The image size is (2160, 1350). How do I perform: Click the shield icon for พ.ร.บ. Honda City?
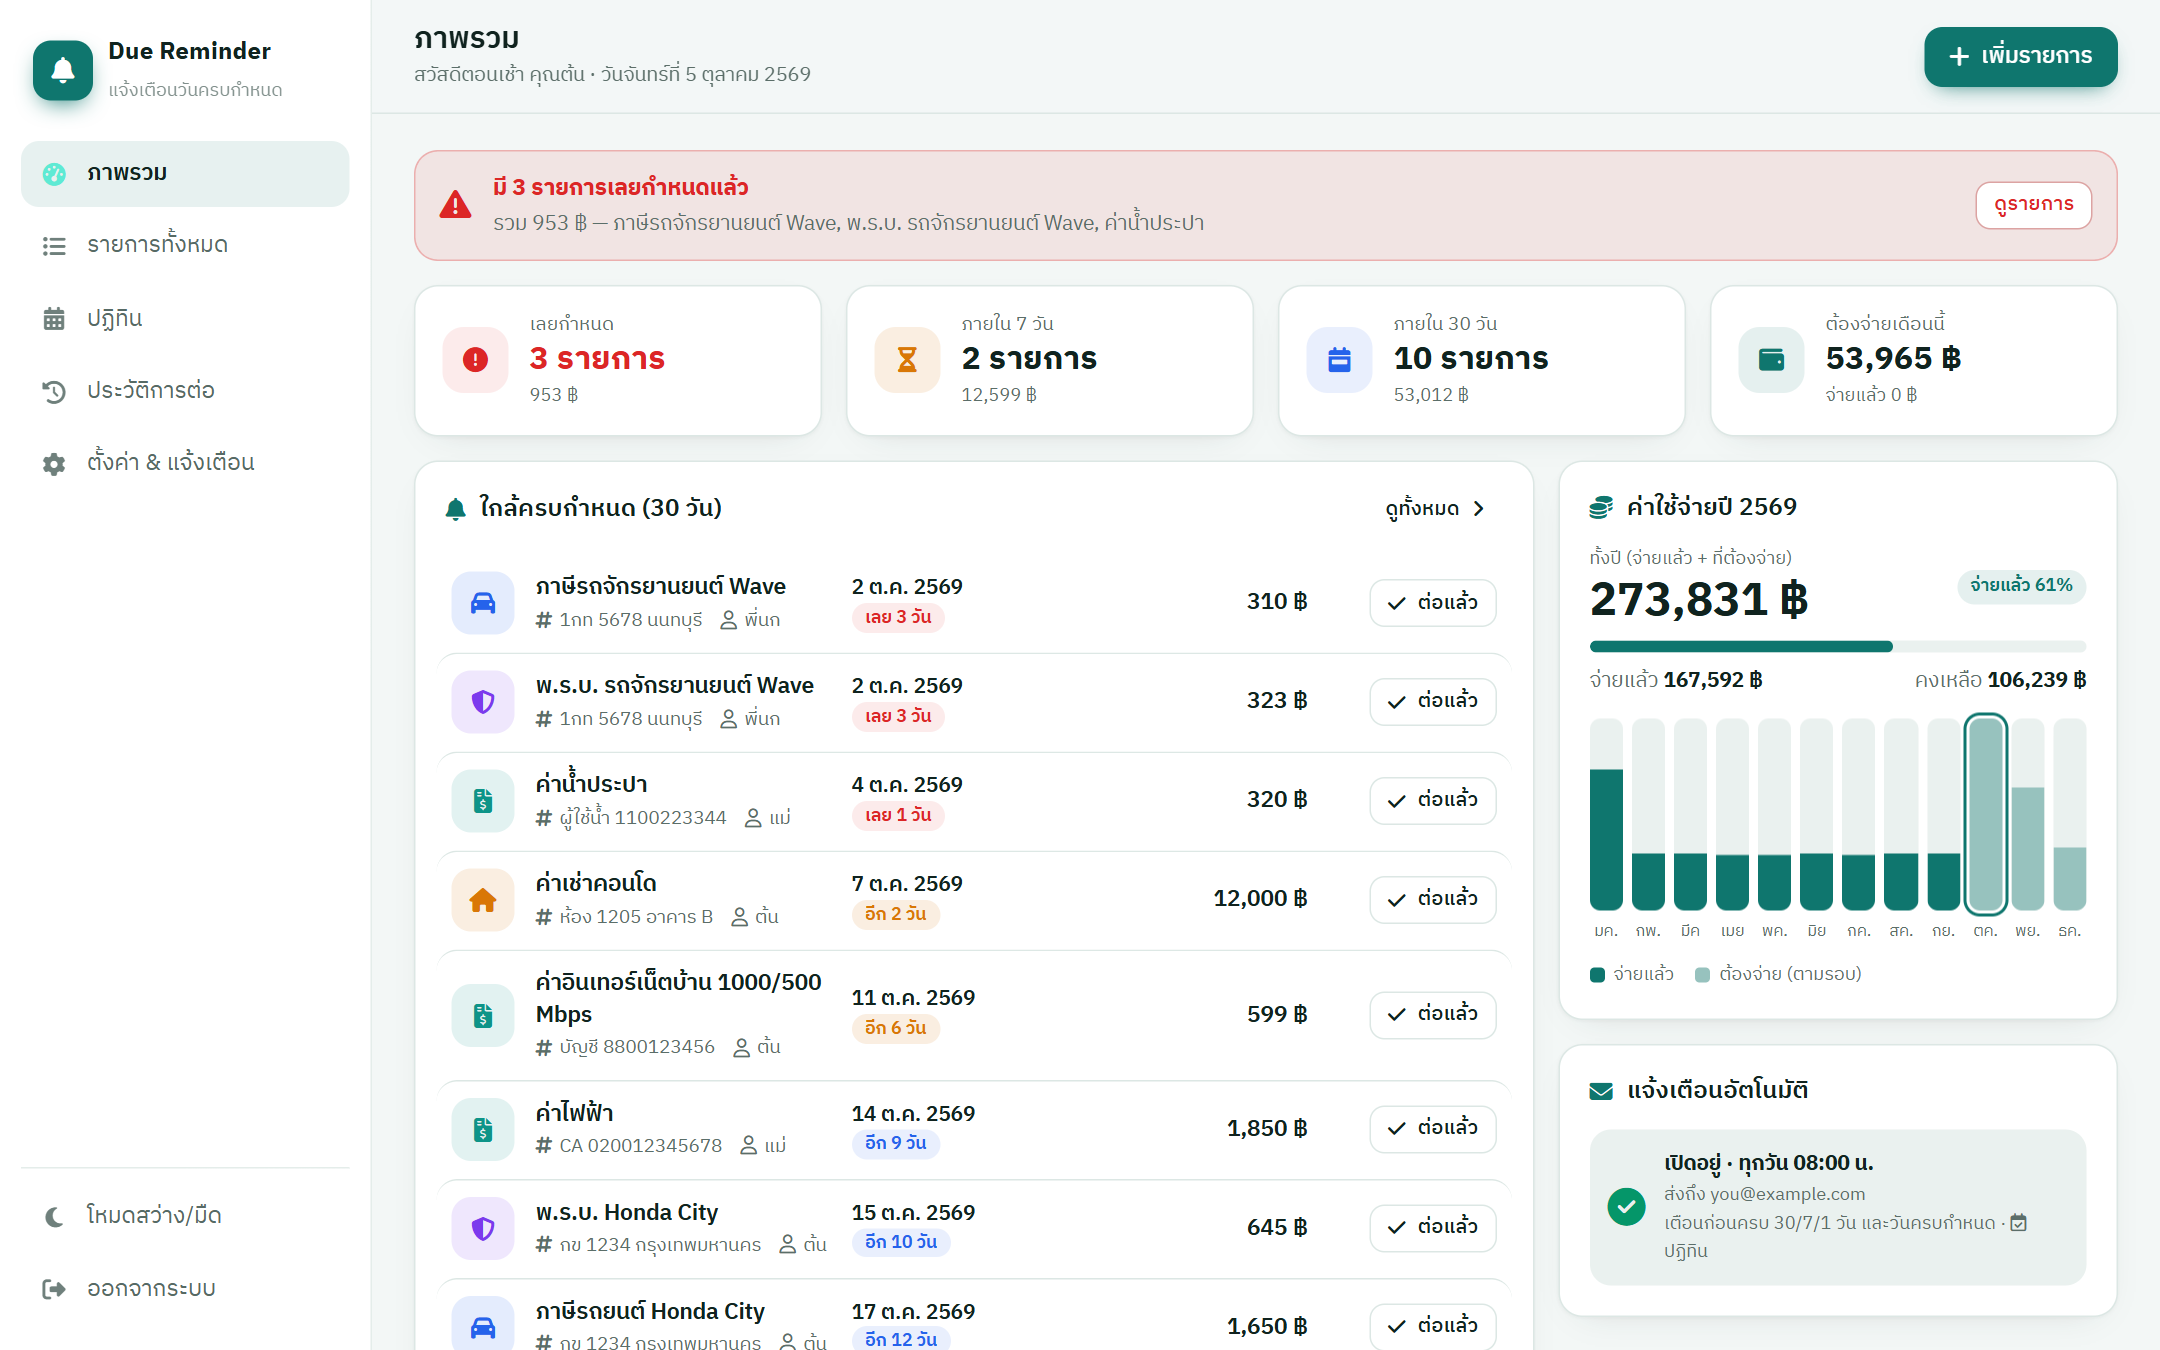[x=483, y=1228]
